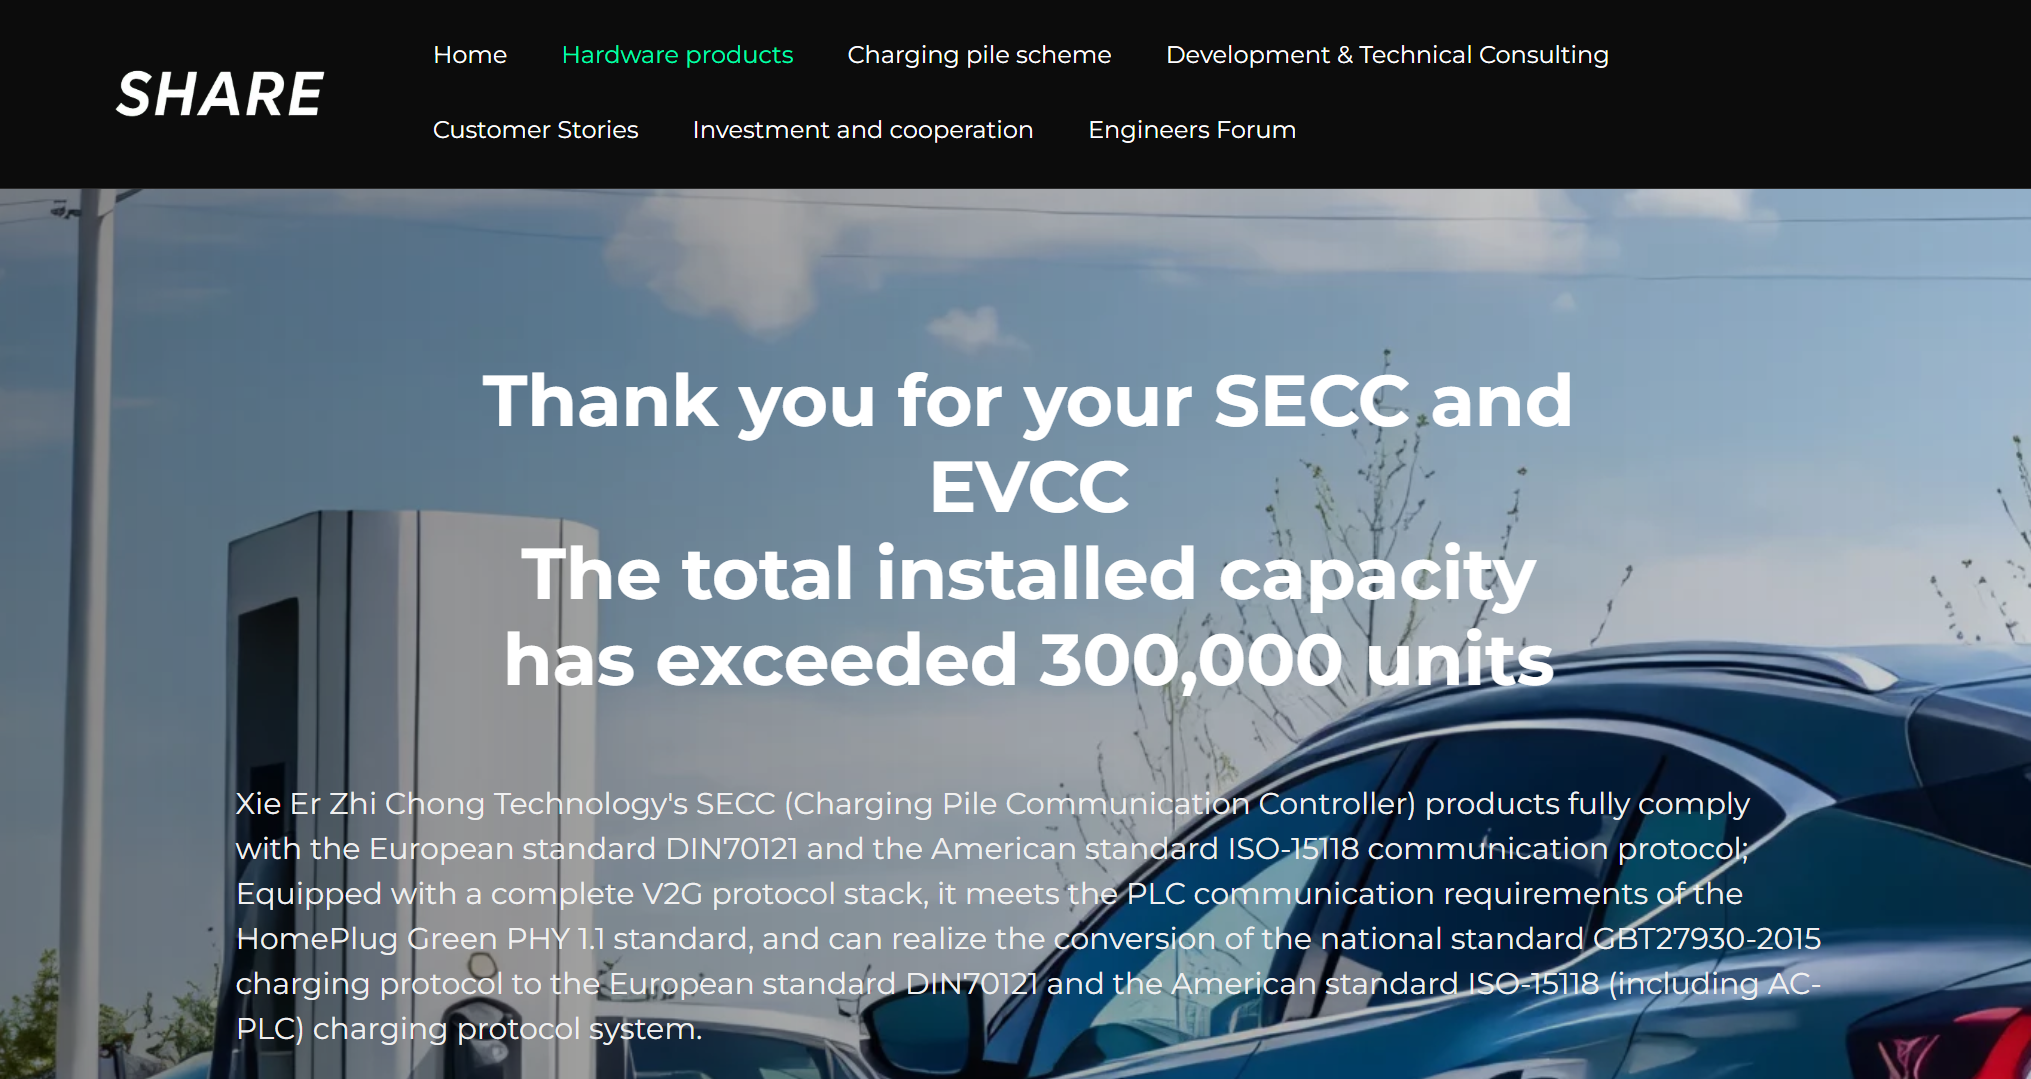Screen dimensions: 2031x1079
Task: Click 'has exceeded 300,000 units' text
Action: click(1027, 660)
